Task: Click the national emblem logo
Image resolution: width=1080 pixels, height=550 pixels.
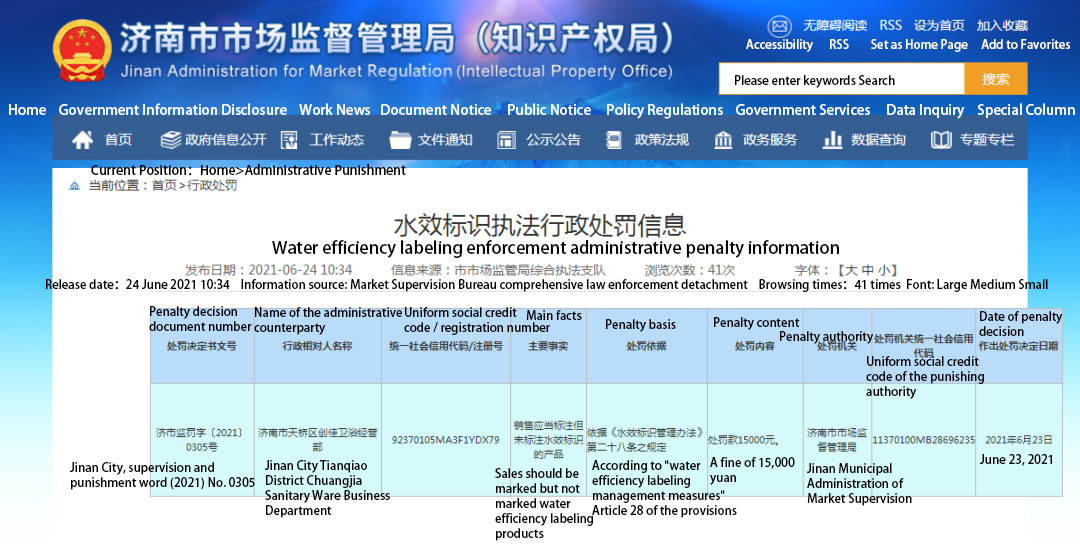Action: [82, 50]
